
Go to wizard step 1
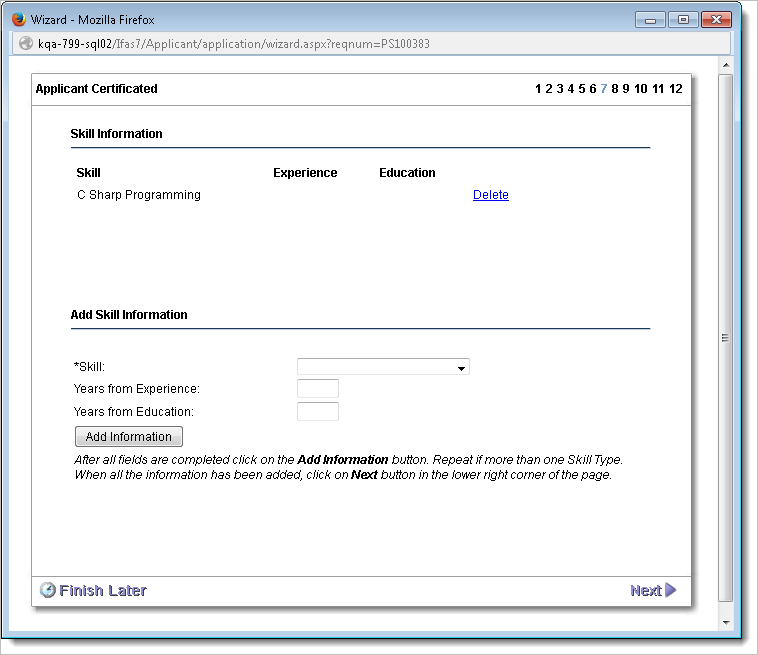click(x=538, y=89)
